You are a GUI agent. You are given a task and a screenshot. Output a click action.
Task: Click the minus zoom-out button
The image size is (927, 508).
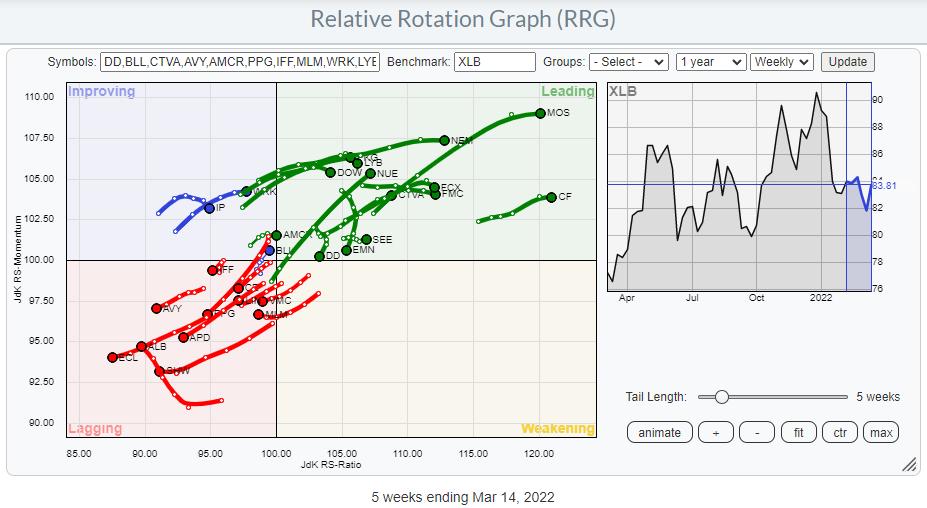point(757,432)
